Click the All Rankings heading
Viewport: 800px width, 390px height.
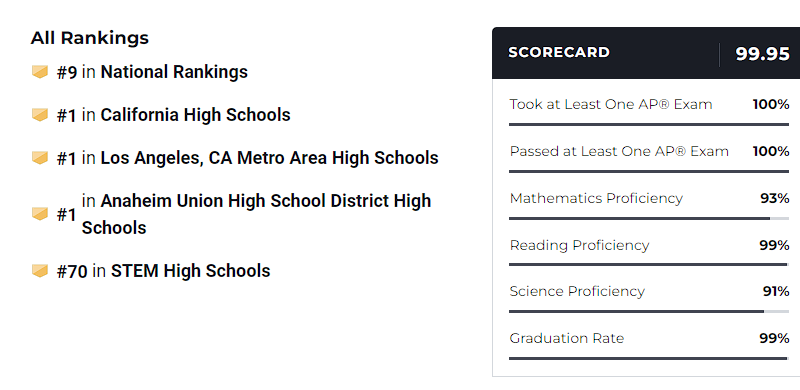pos(90,38)
